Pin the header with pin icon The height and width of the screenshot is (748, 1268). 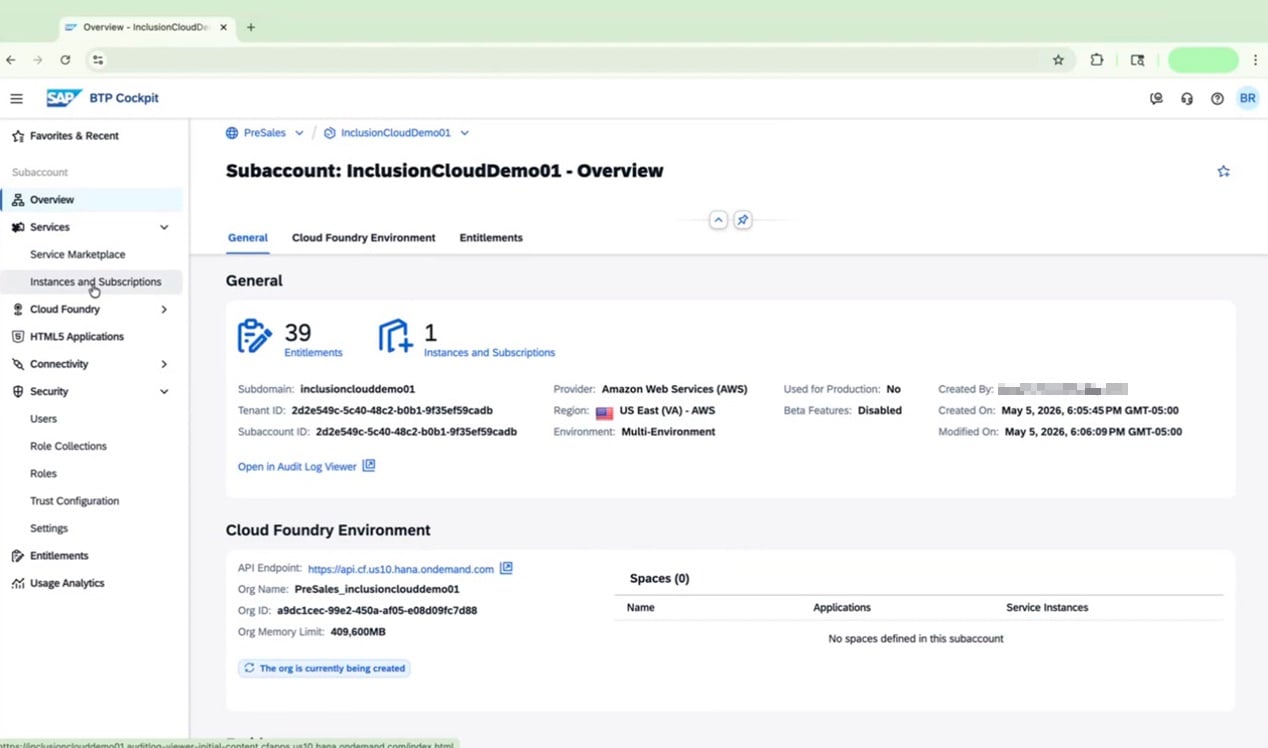(x=742, y=220)
